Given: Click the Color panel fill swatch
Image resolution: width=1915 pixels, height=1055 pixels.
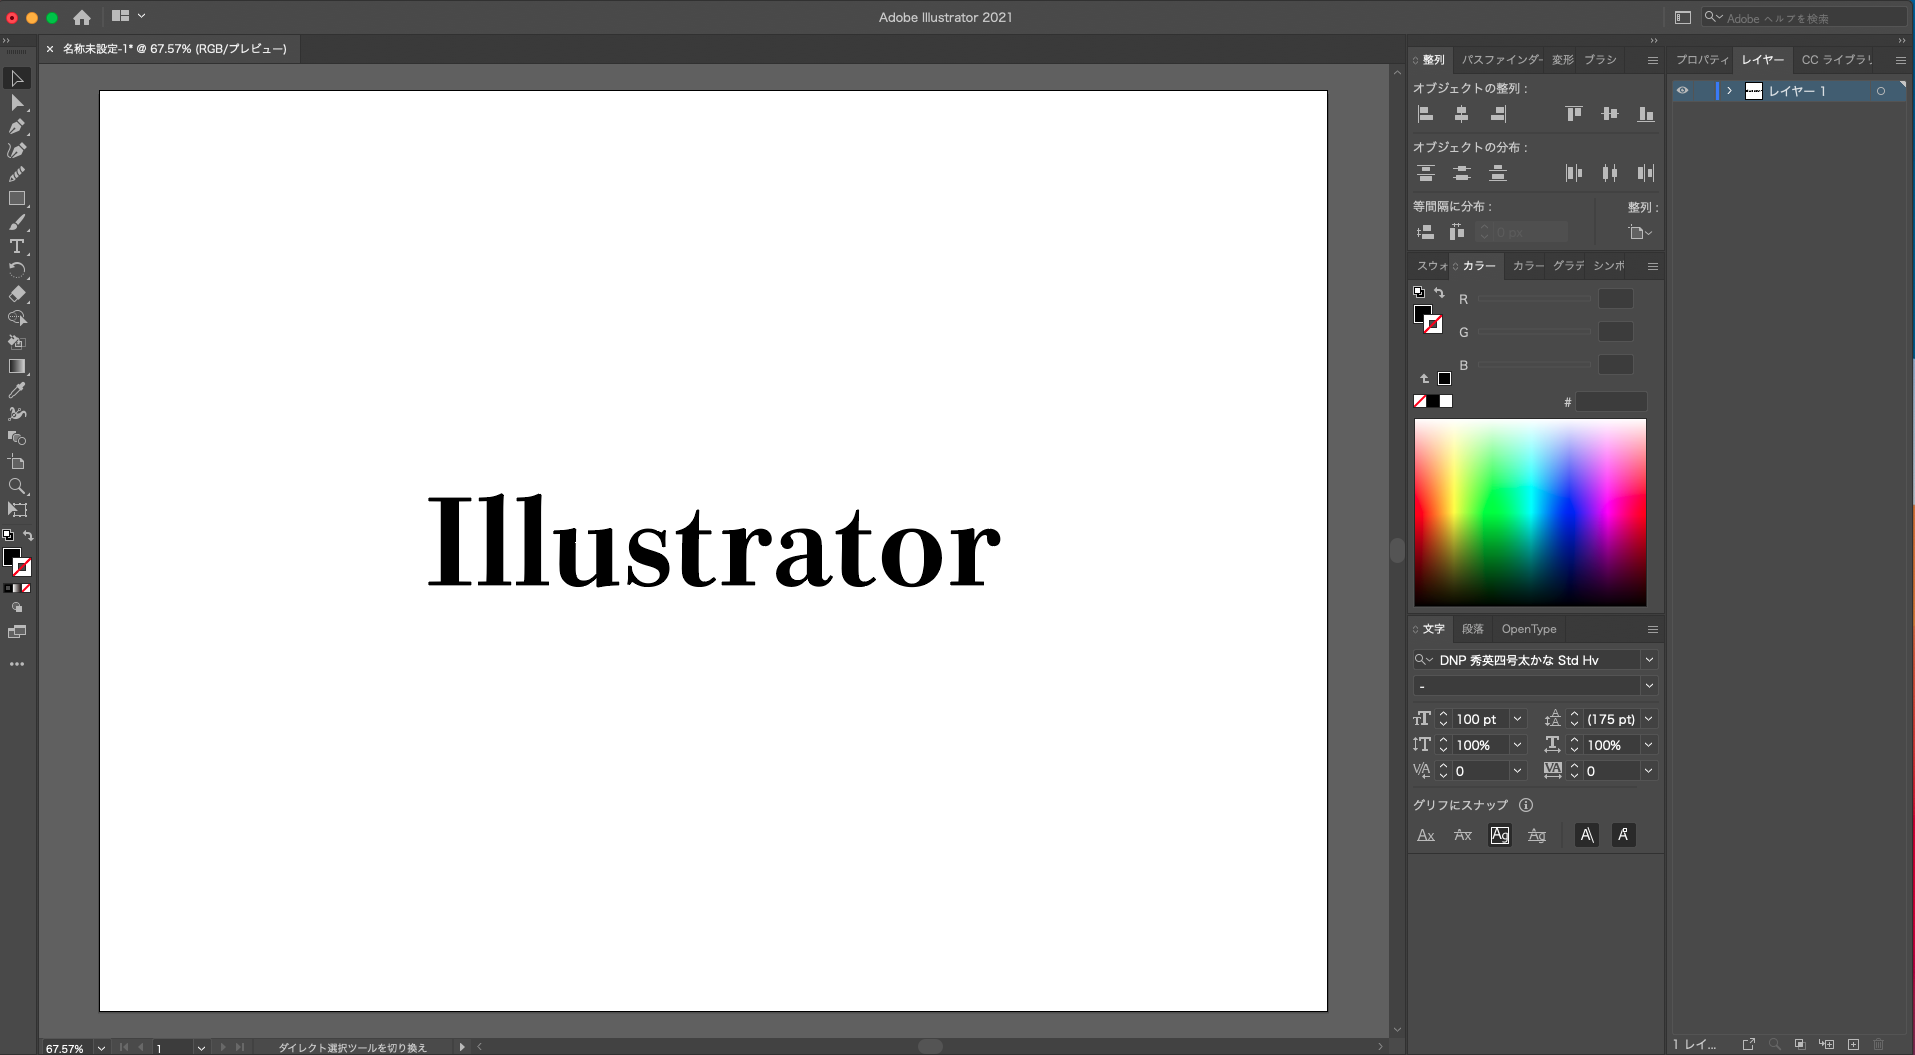Looking at the screenshot, I should point(1422,314).
